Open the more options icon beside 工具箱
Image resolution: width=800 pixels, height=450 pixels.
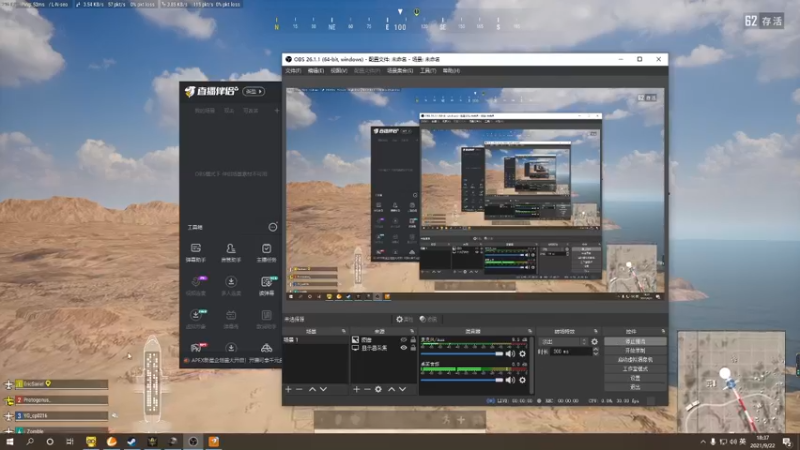273,227
